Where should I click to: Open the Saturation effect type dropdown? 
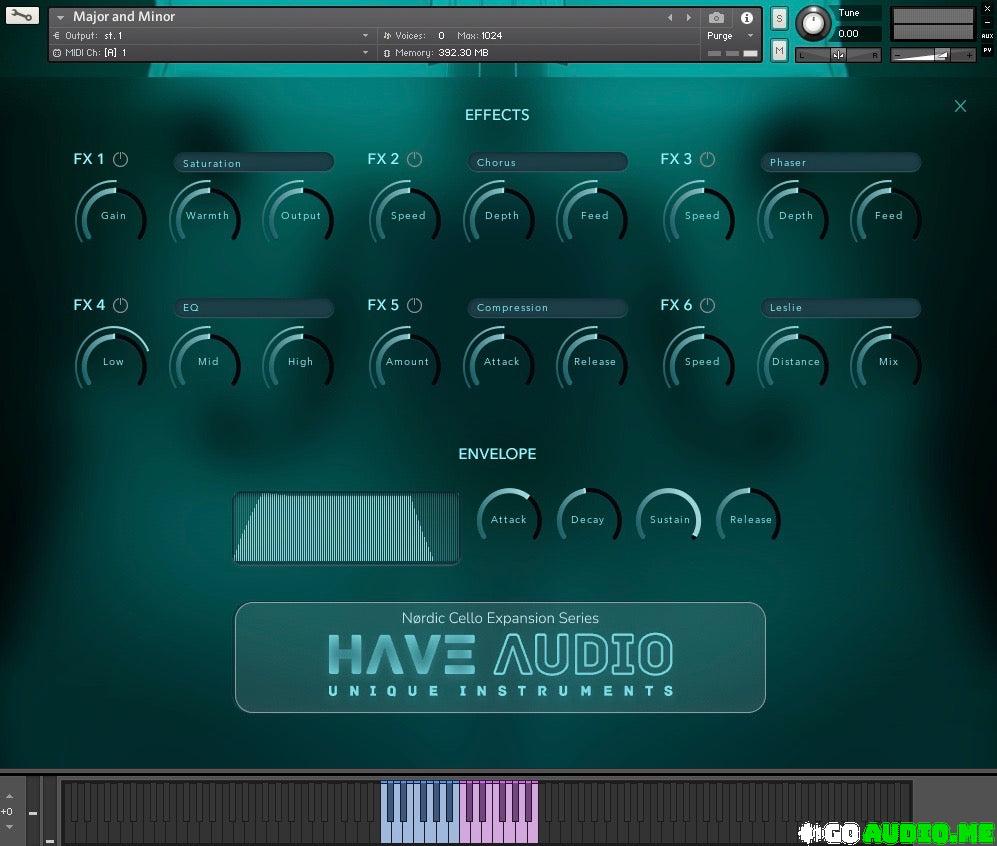254,163
